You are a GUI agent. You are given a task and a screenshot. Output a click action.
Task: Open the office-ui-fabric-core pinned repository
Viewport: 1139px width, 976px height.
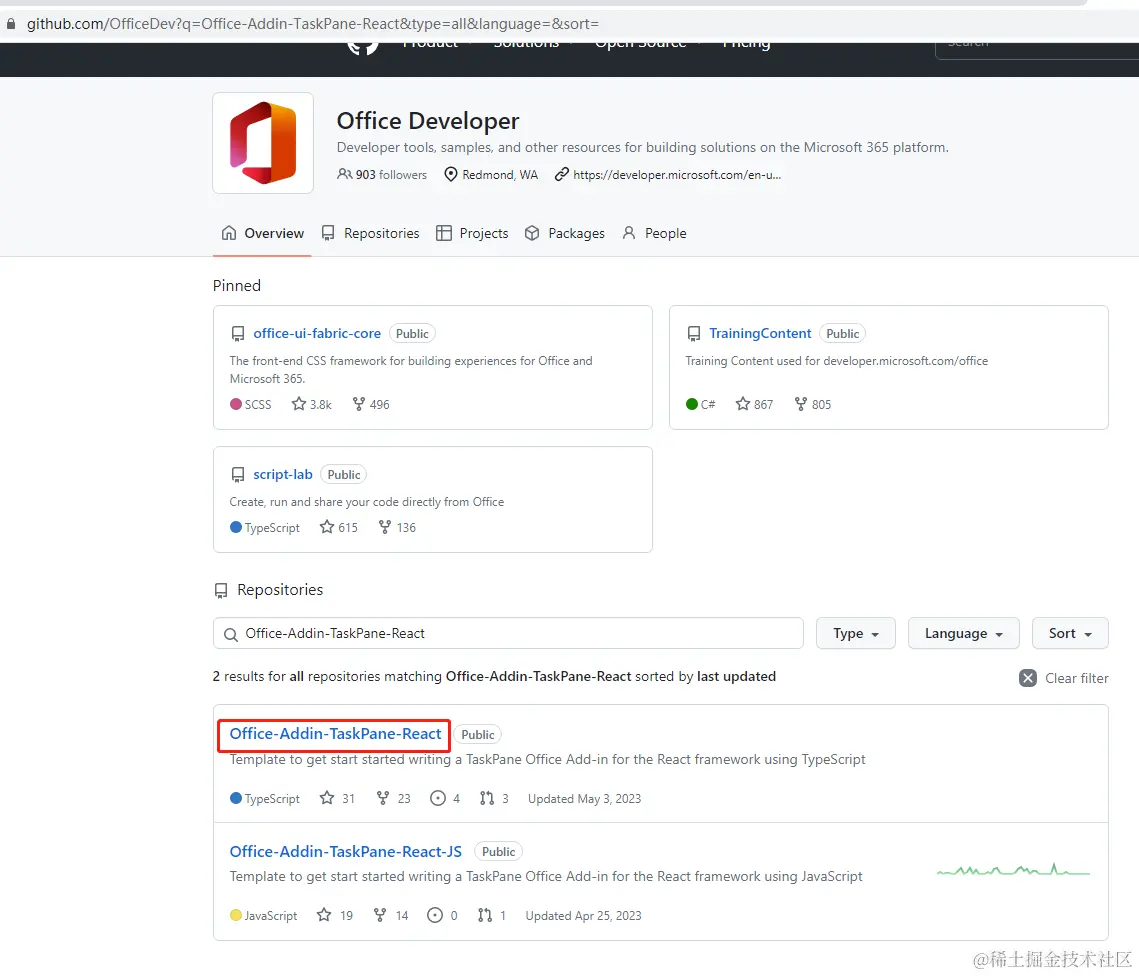tap(317, 333)
